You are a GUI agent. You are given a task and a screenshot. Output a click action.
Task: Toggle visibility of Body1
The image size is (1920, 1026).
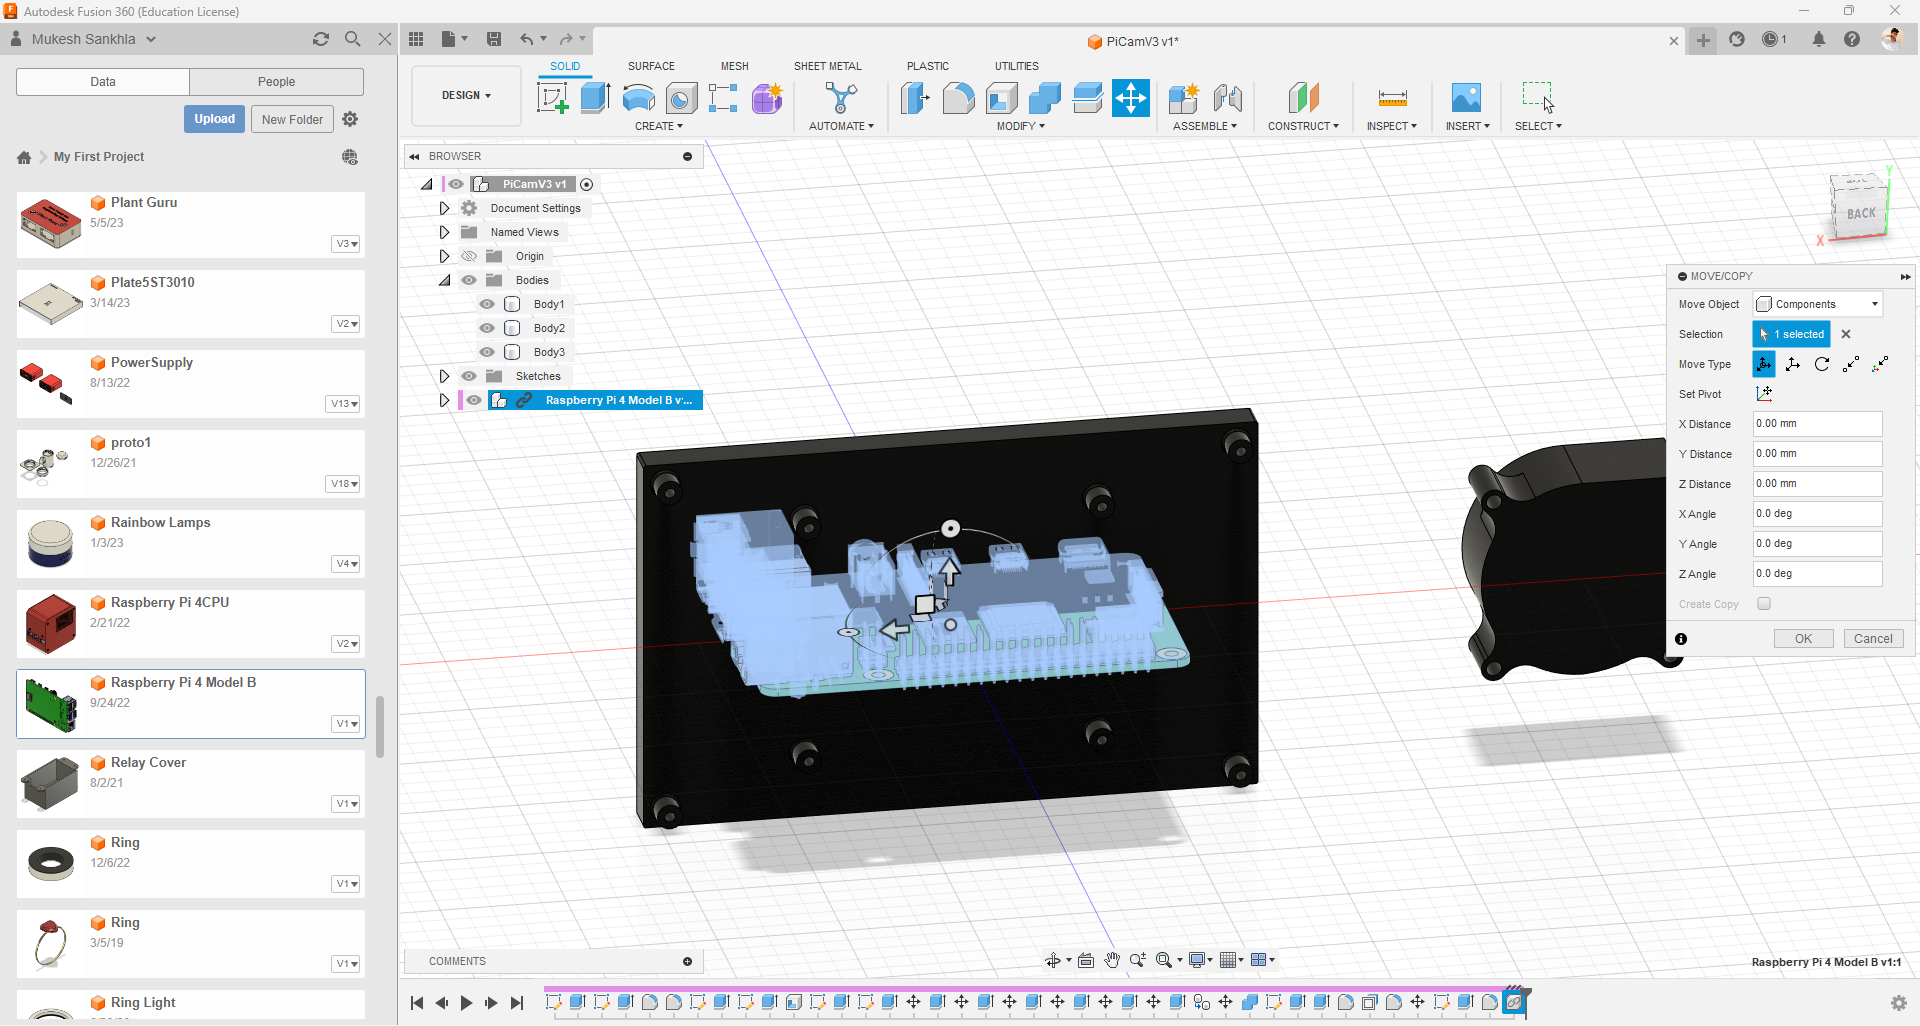487,304
